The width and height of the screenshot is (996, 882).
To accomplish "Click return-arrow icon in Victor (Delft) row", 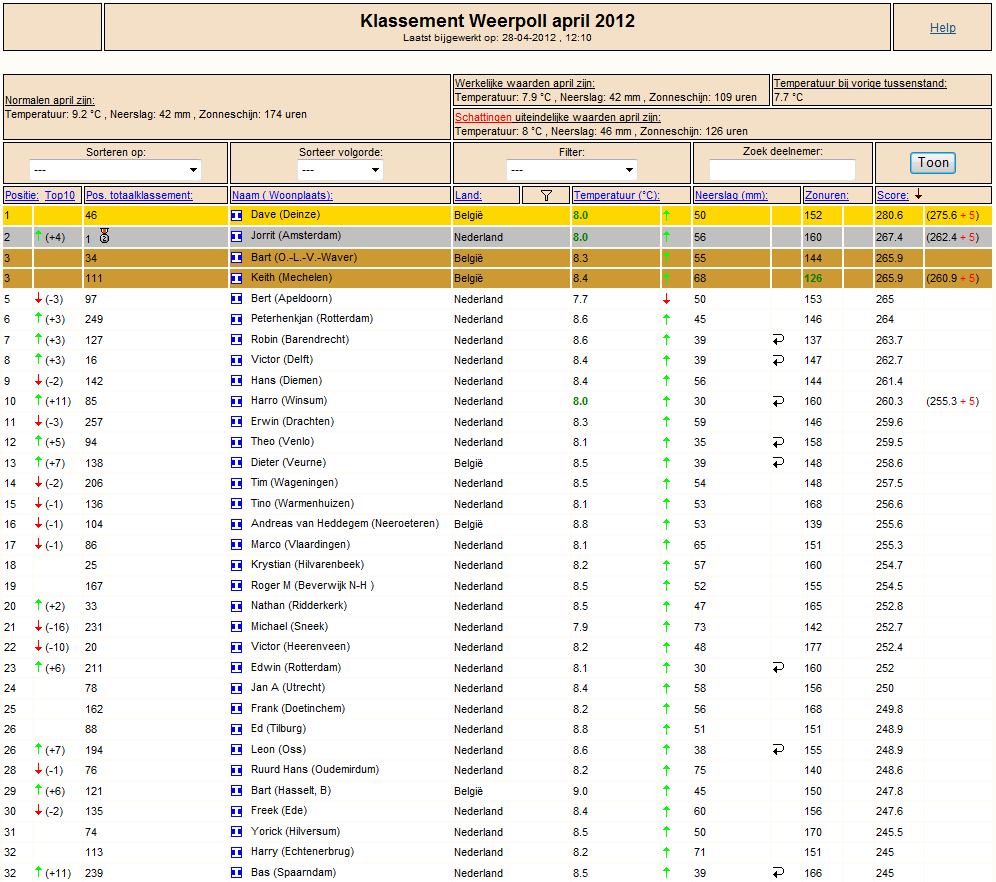I will pos(778,360).
